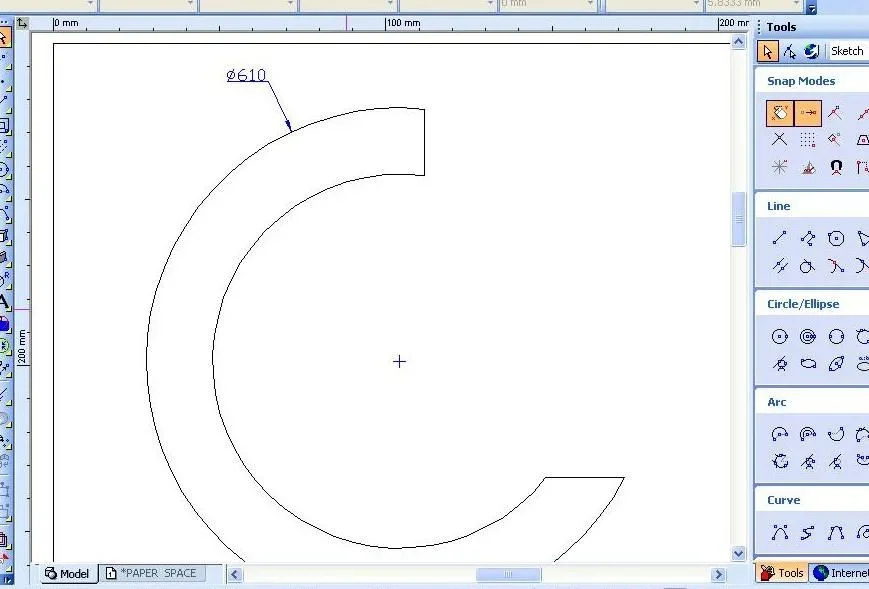Select the Line tangent to arc tool
The height and width of the screenshot is (589, 869).
(x=807, y=266)
